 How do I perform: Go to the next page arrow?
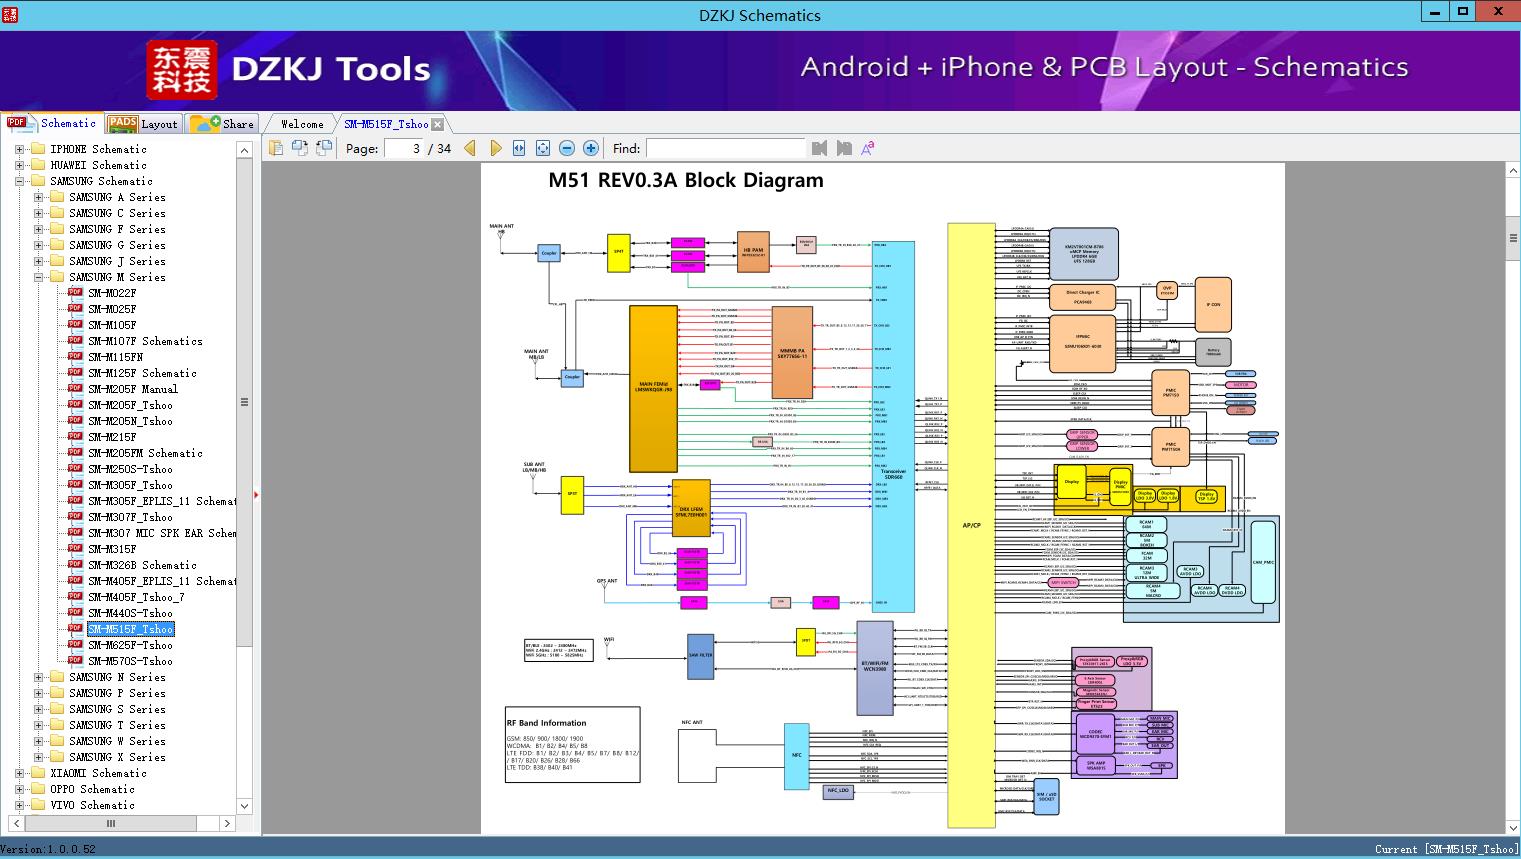coord(495,148)
